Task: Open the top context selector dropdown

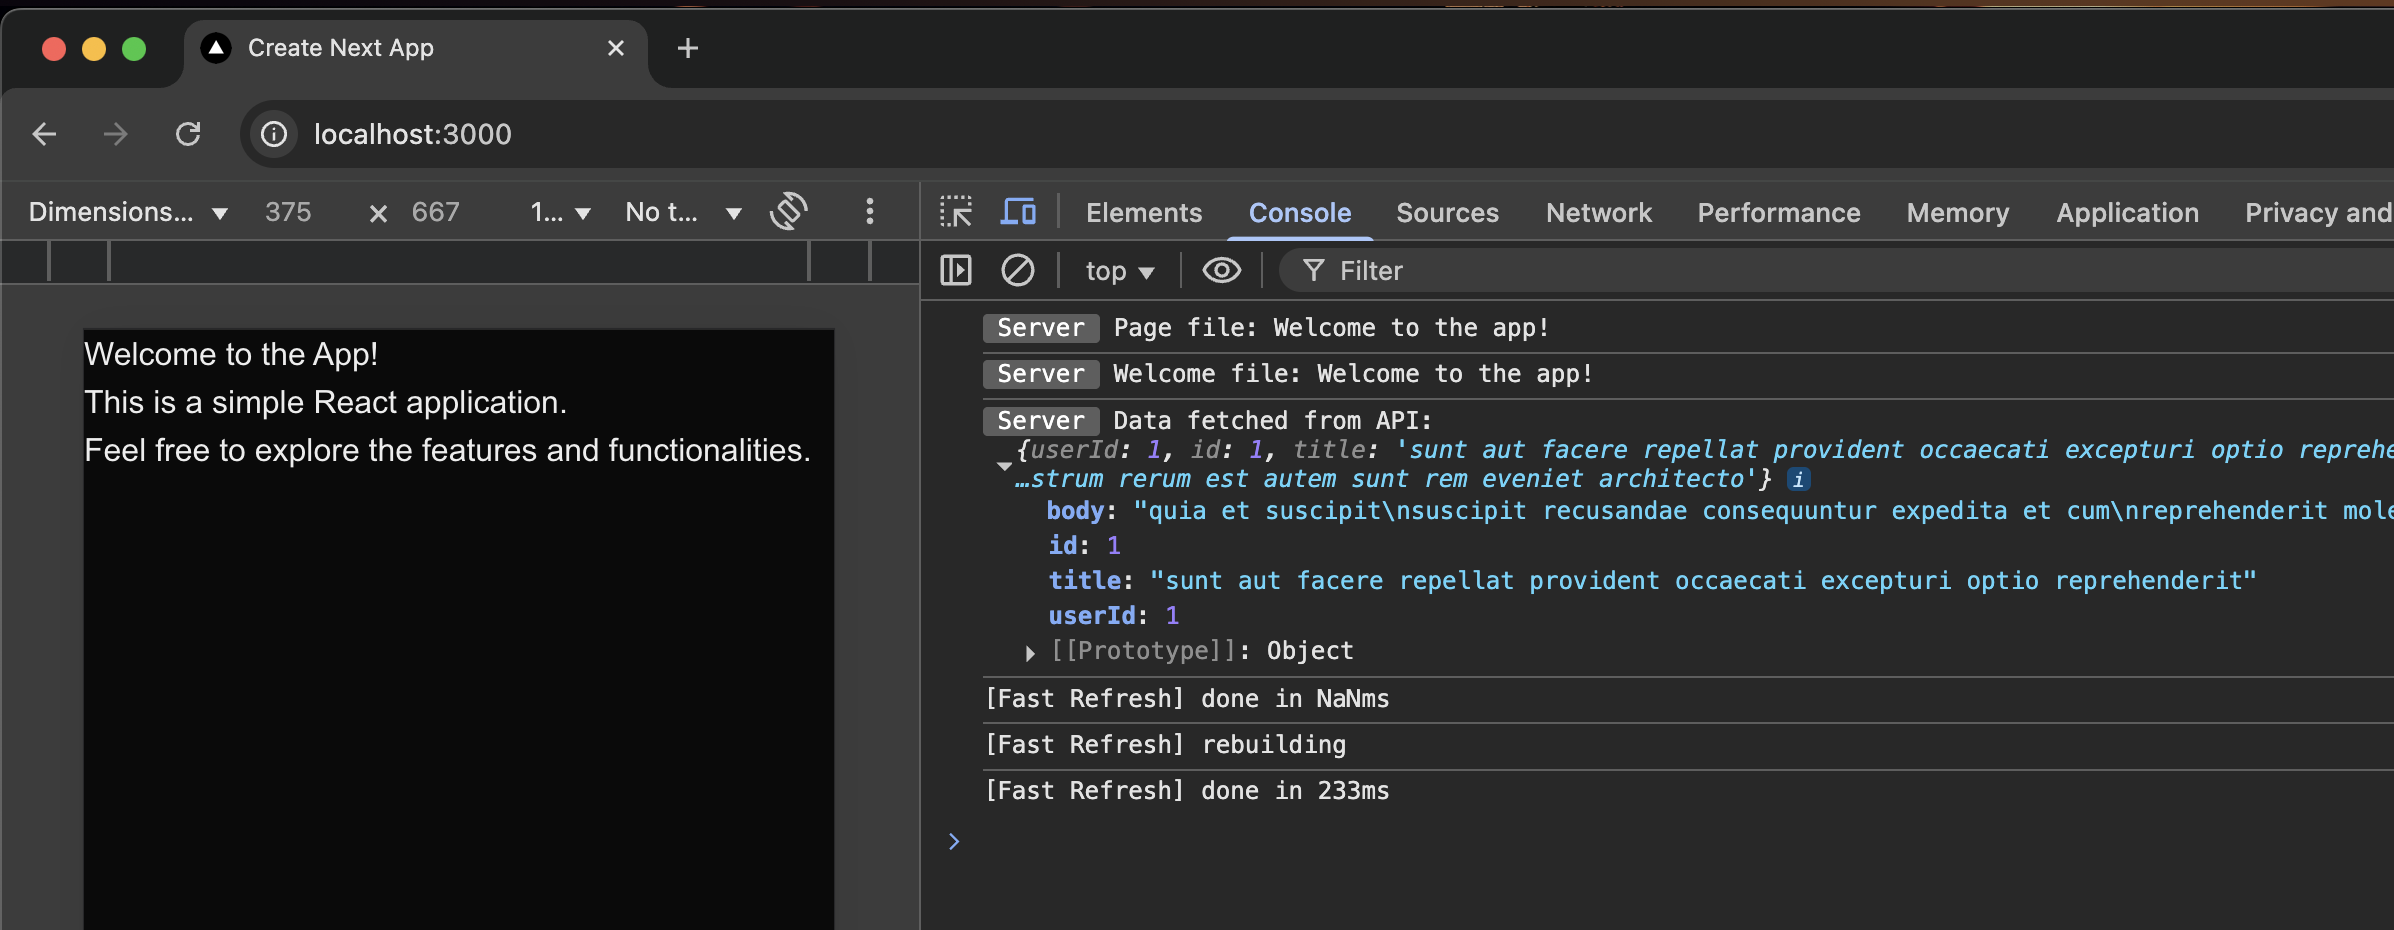Action: pyautogui.click(x=1120, y=271)
